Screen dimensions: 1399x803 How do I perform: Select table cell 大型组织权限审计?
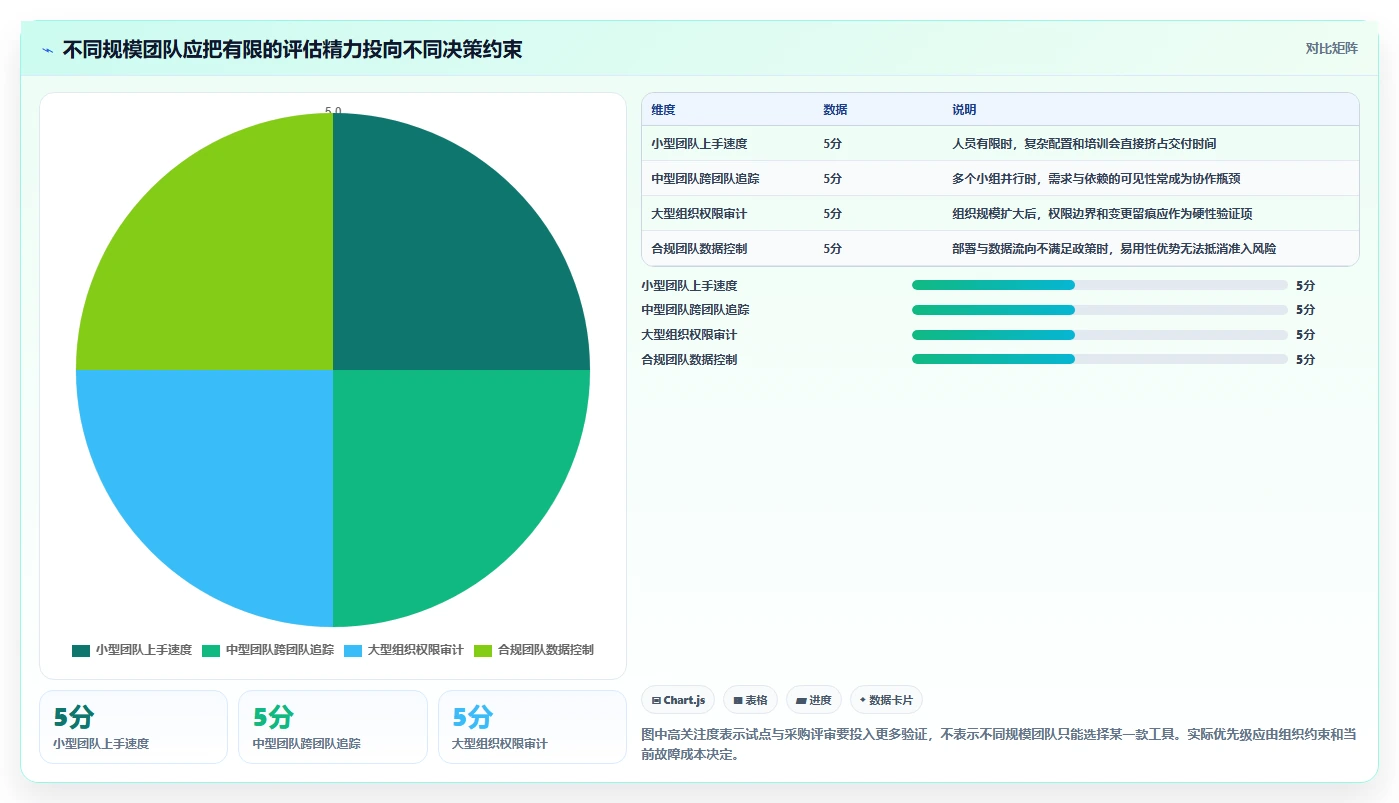[699, 214]
